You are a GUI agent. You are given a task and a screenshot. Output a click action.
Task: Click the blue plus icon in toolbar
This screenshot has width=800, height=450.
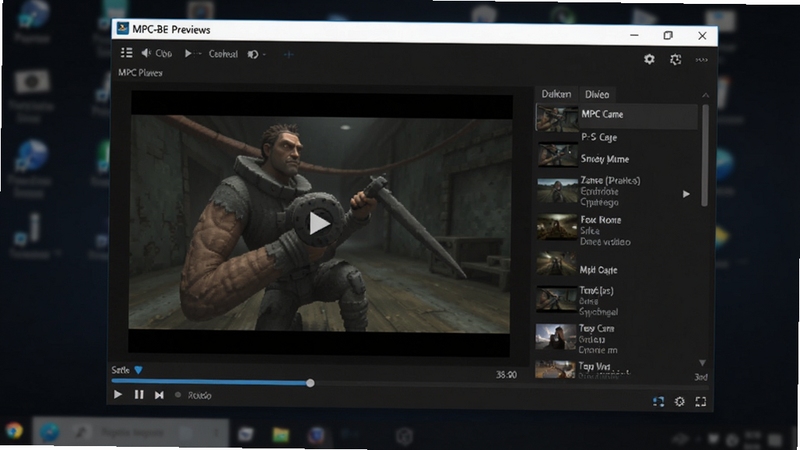(288, 54)
